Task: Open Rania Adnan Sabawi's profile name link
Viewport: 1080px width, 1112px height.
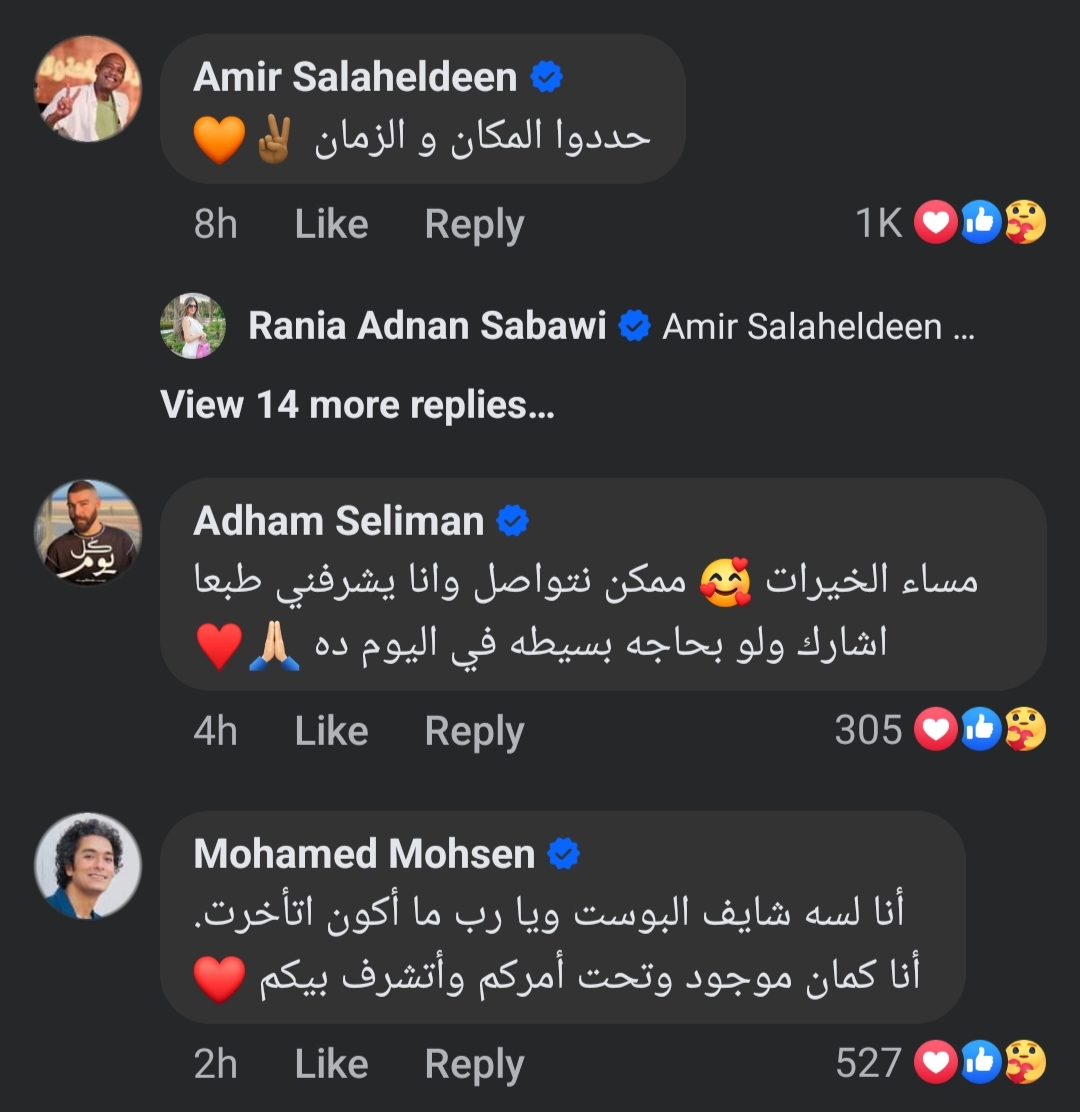Action: click(427, 326)
